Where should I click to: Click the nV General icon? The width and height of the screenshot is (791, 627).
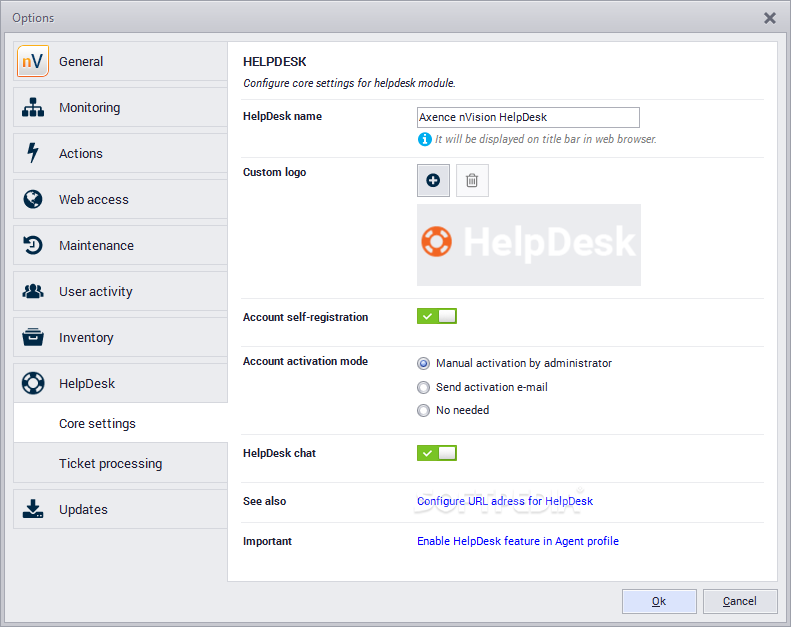click(33, 61)
